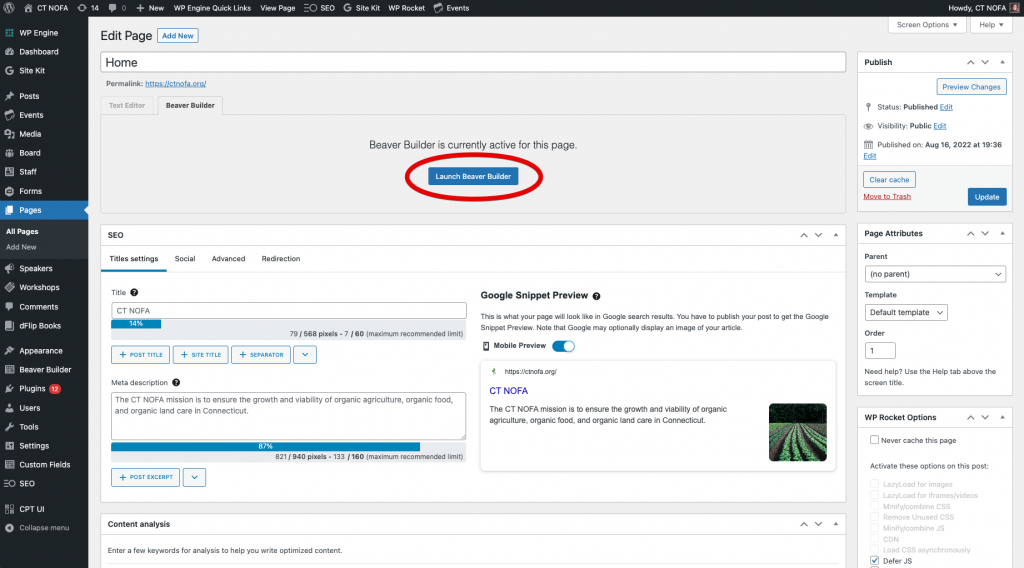Open WP Rocket admin bar menu
This screenshot has width=1024, height=568.
point(406,8)
